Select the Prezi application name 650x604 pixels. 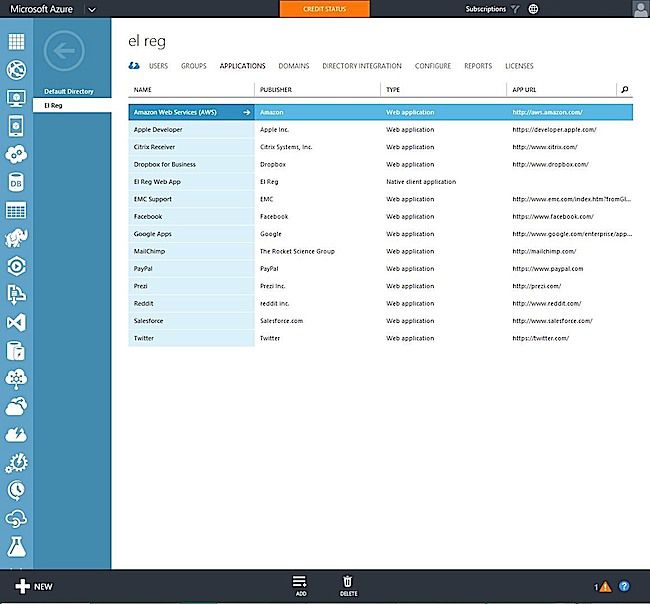141,286
